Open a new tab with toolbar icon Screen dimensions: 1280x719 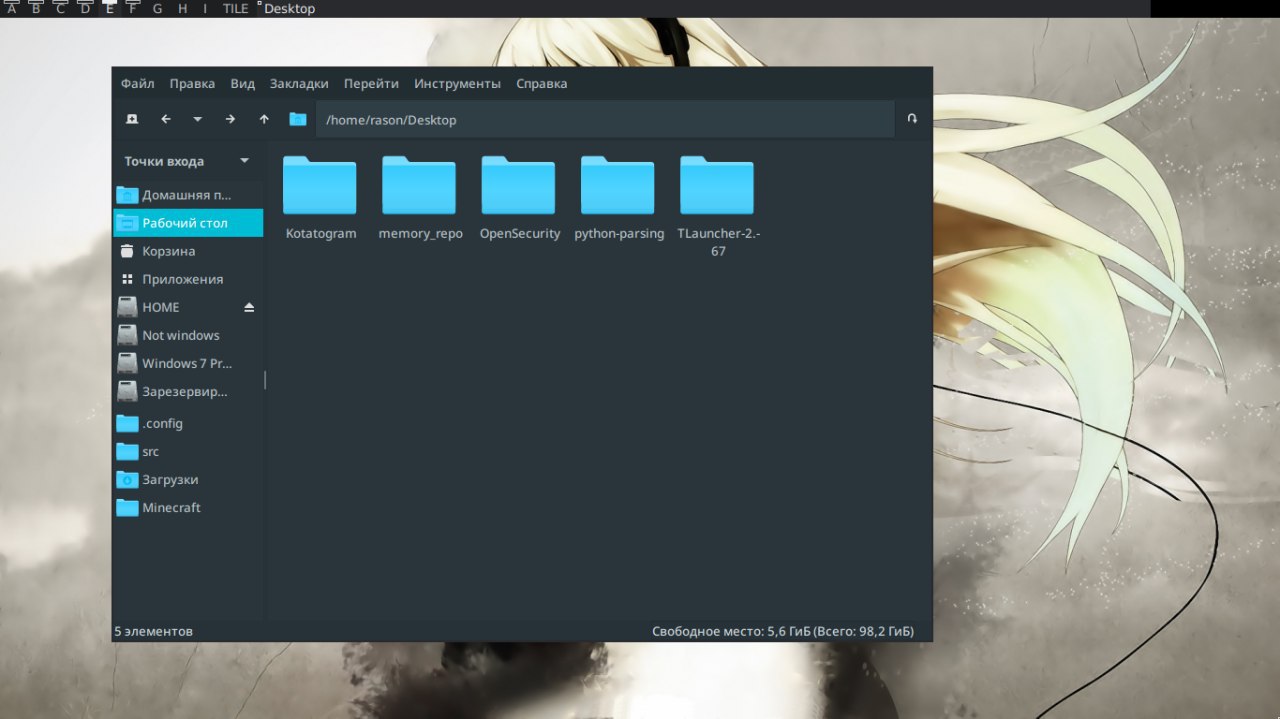click(132, 119)
